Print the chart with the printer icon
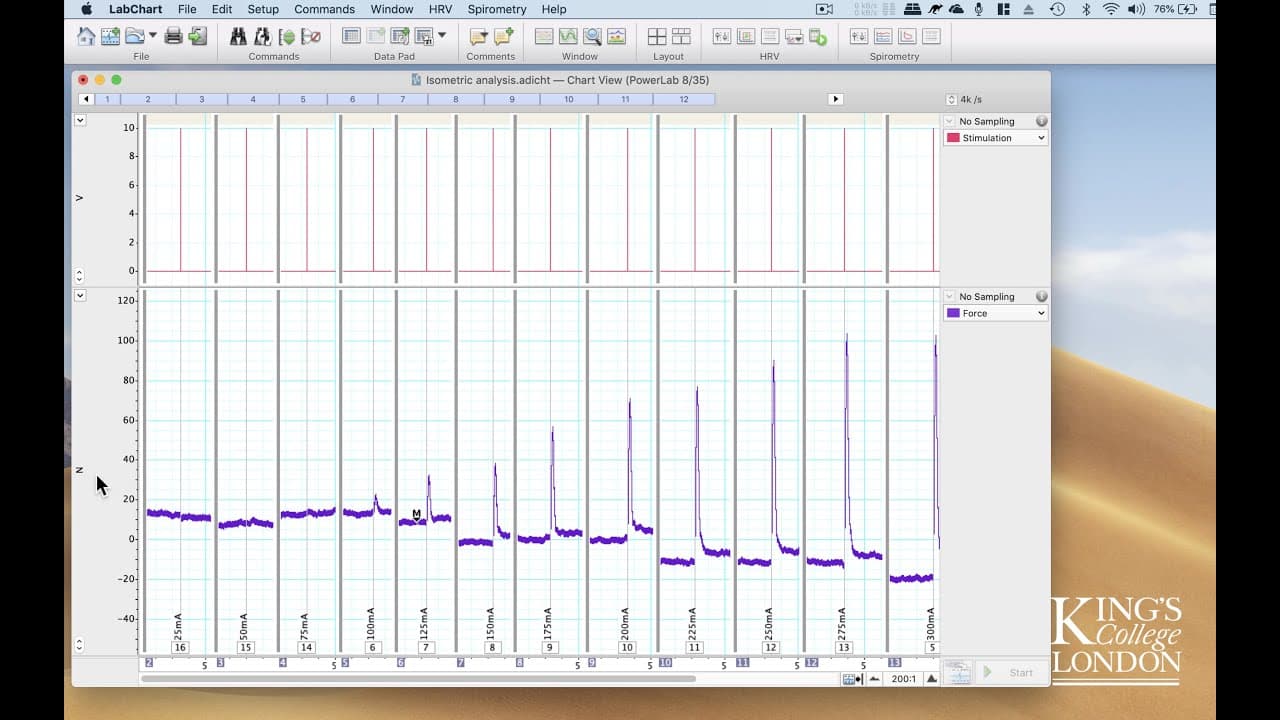1280x720 pixels. click(x=173, y=37)
